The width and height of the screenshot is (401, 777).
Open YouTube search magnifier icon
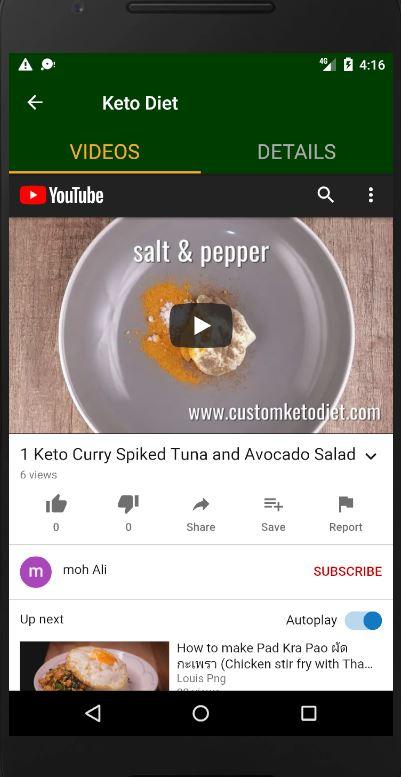[x=326, y=195]
